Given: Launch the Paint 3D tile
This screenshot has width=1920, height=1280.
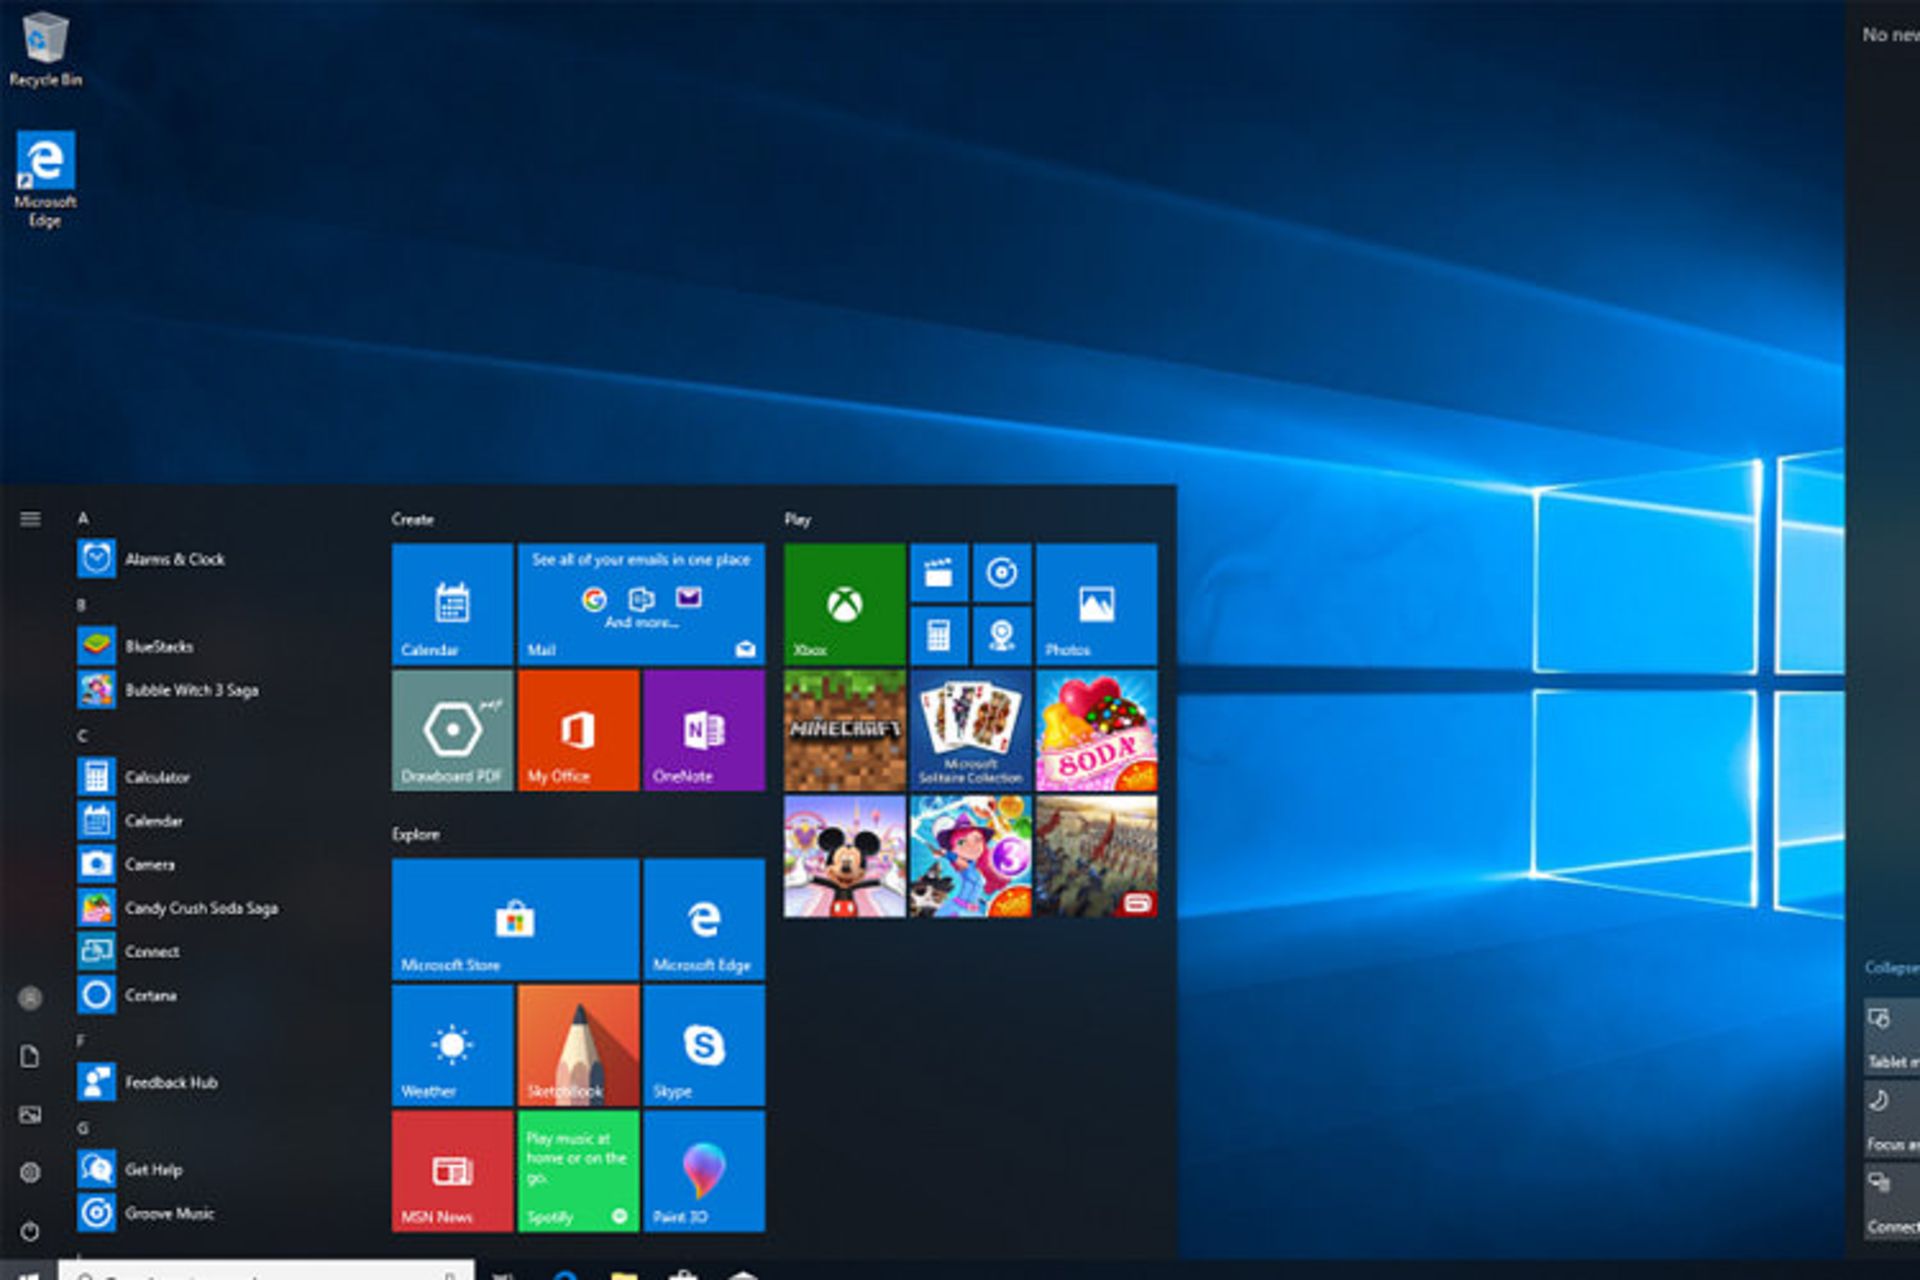Looking at the screenshot, I should click(704, 1171).
